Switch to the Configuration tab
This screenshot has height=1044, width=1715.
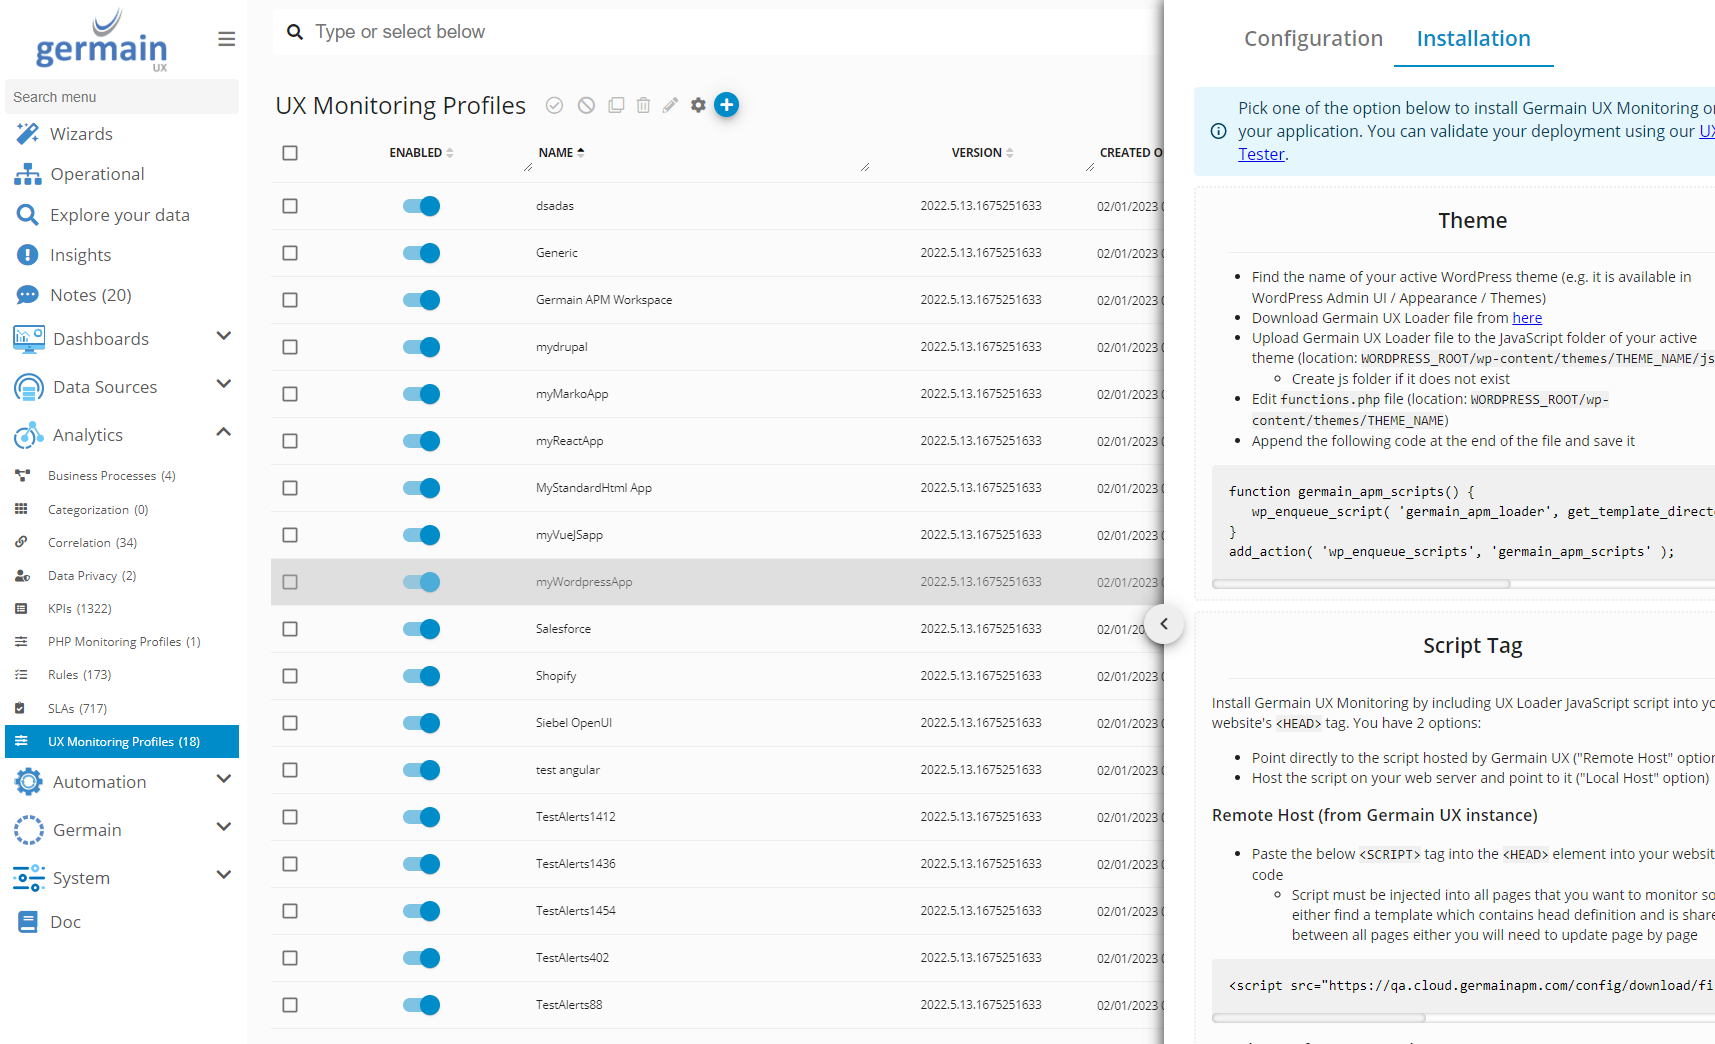tap(1312, 39)
